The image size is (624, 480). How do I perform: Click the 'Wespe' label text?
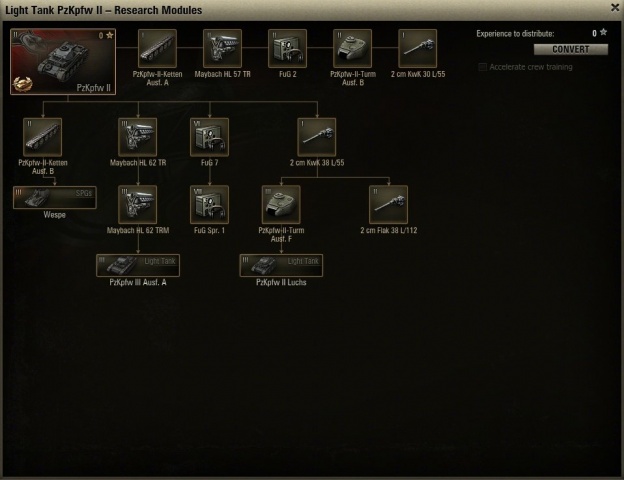(55, 215)
